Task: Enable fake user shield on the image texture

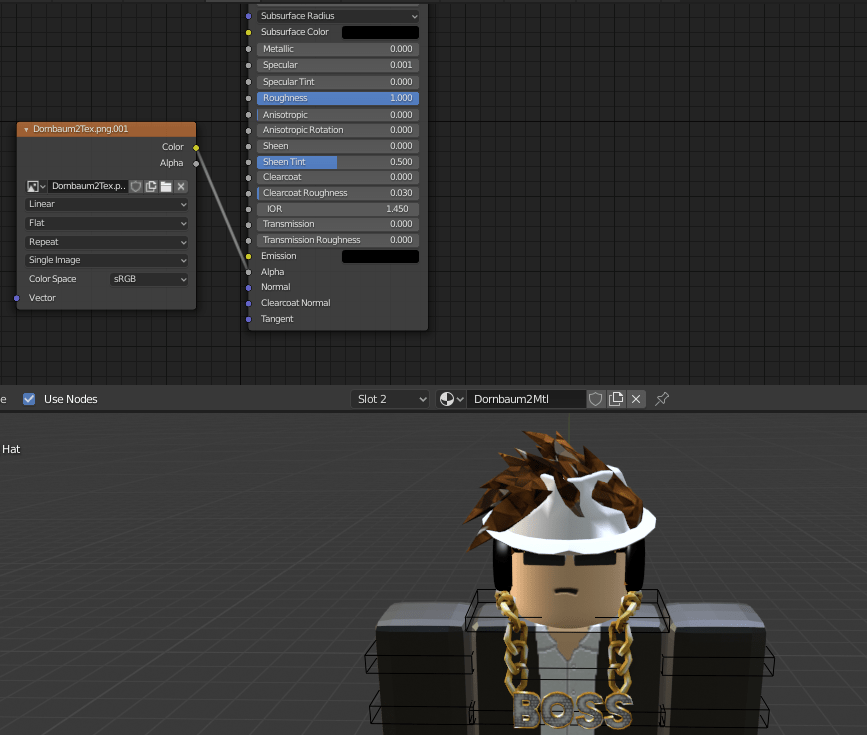Action: click(136, 186)
